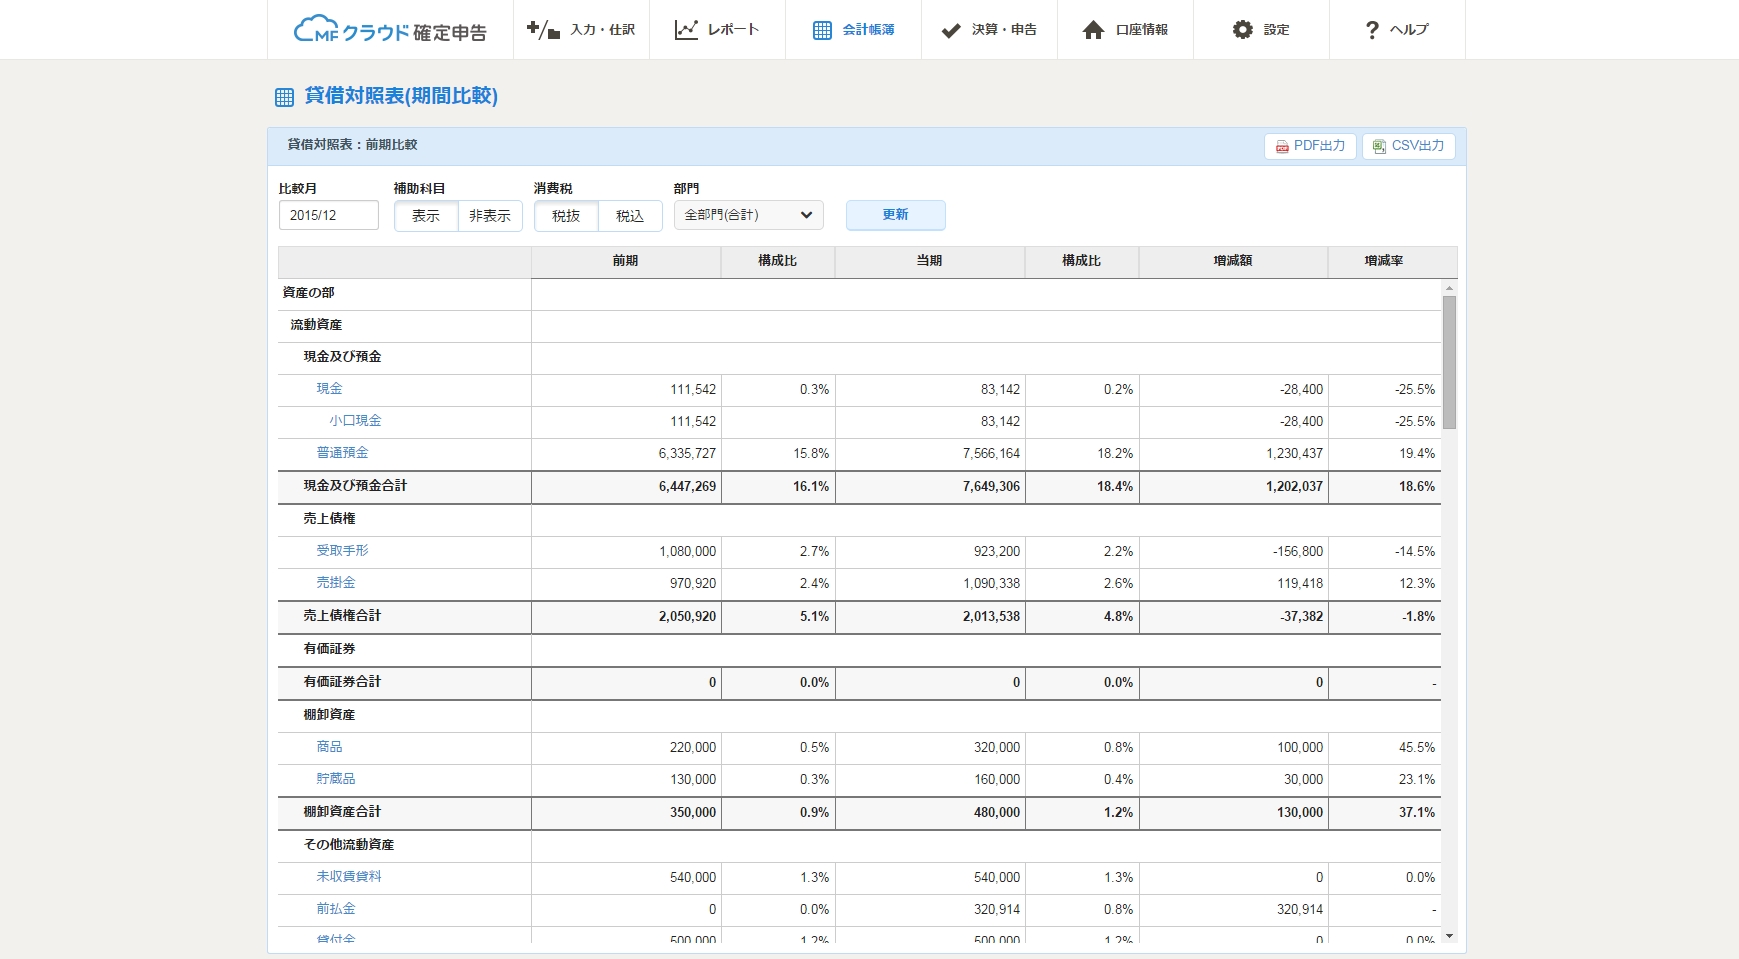Click the 当期 column header
The image size is (1739, 959).
click(x=930, y=261)
